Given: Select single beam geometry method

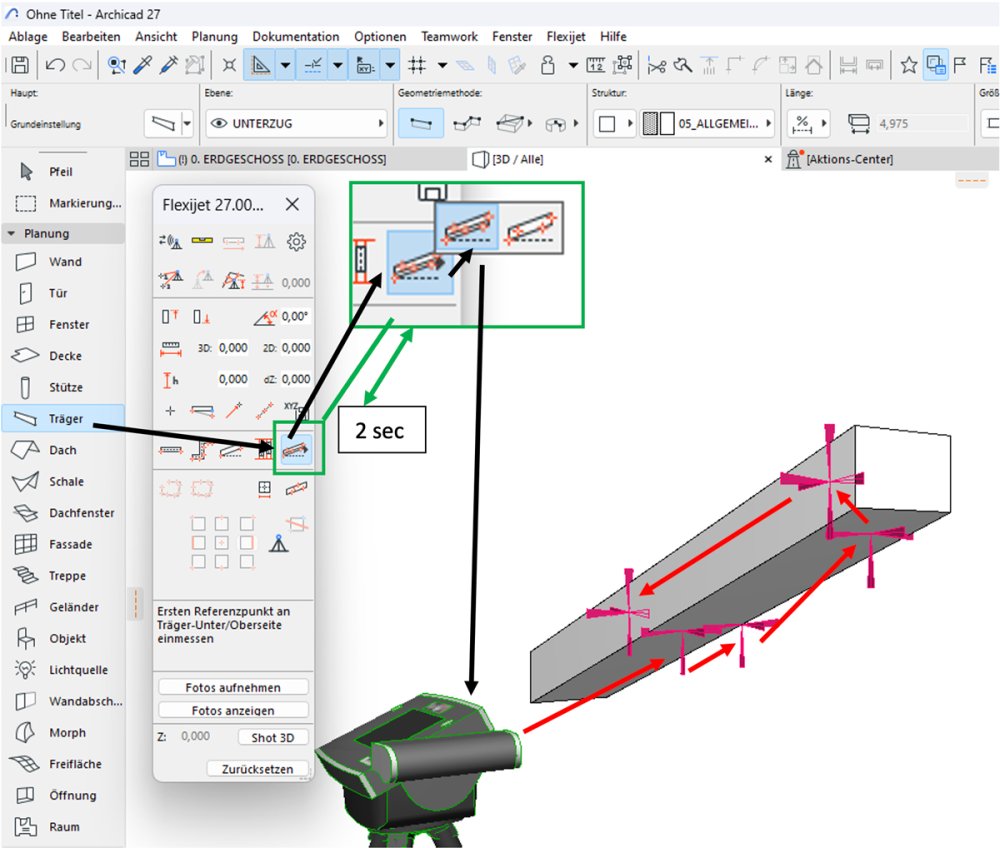Looking at the screenshot, I should (x=420, y=123).
